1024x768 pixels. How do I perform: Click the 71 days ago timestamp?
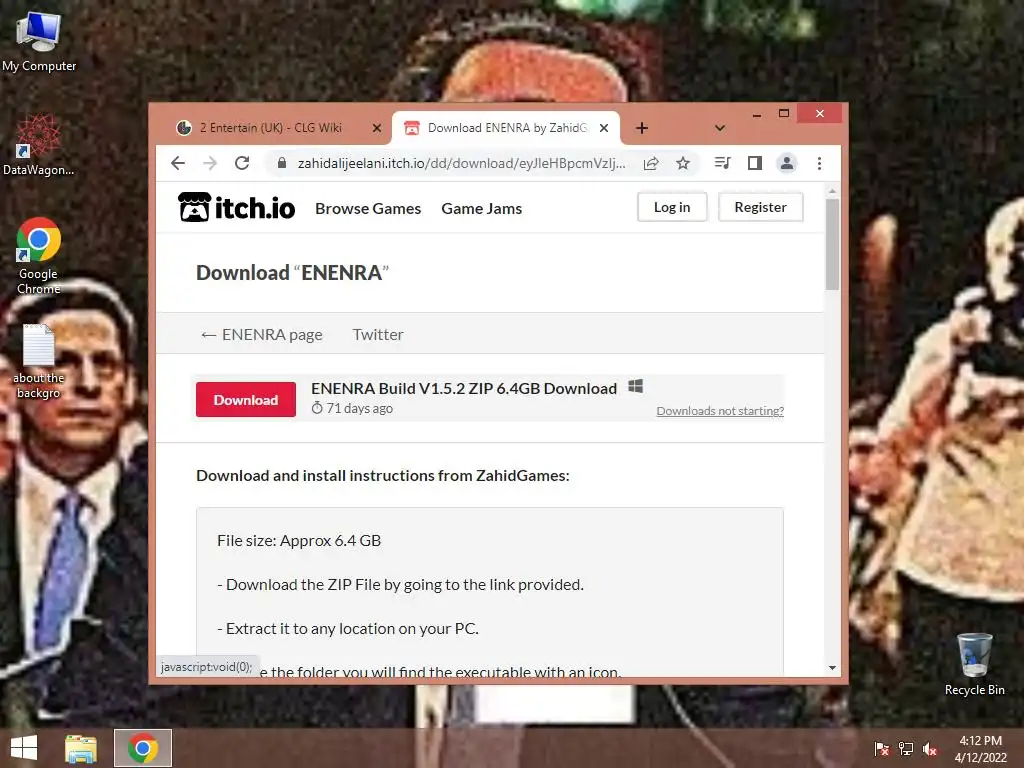352,408
